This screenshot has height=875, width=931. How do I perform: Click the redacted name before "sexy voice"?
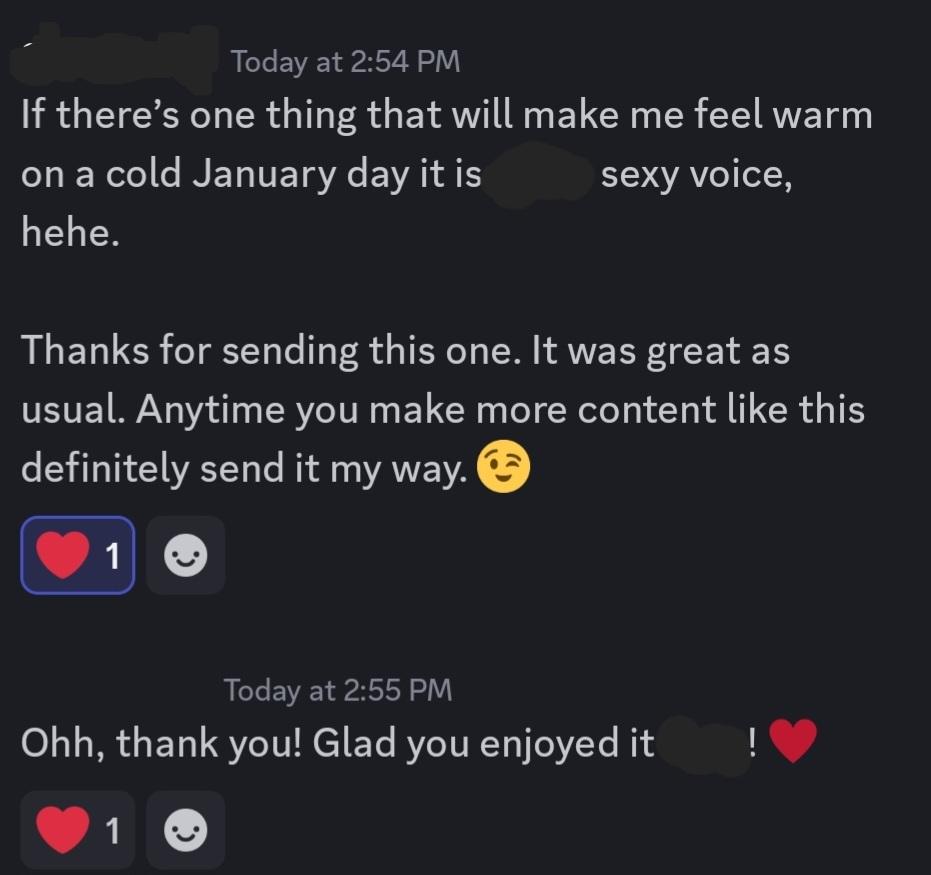pyautogui.click(x=540, y=176)
